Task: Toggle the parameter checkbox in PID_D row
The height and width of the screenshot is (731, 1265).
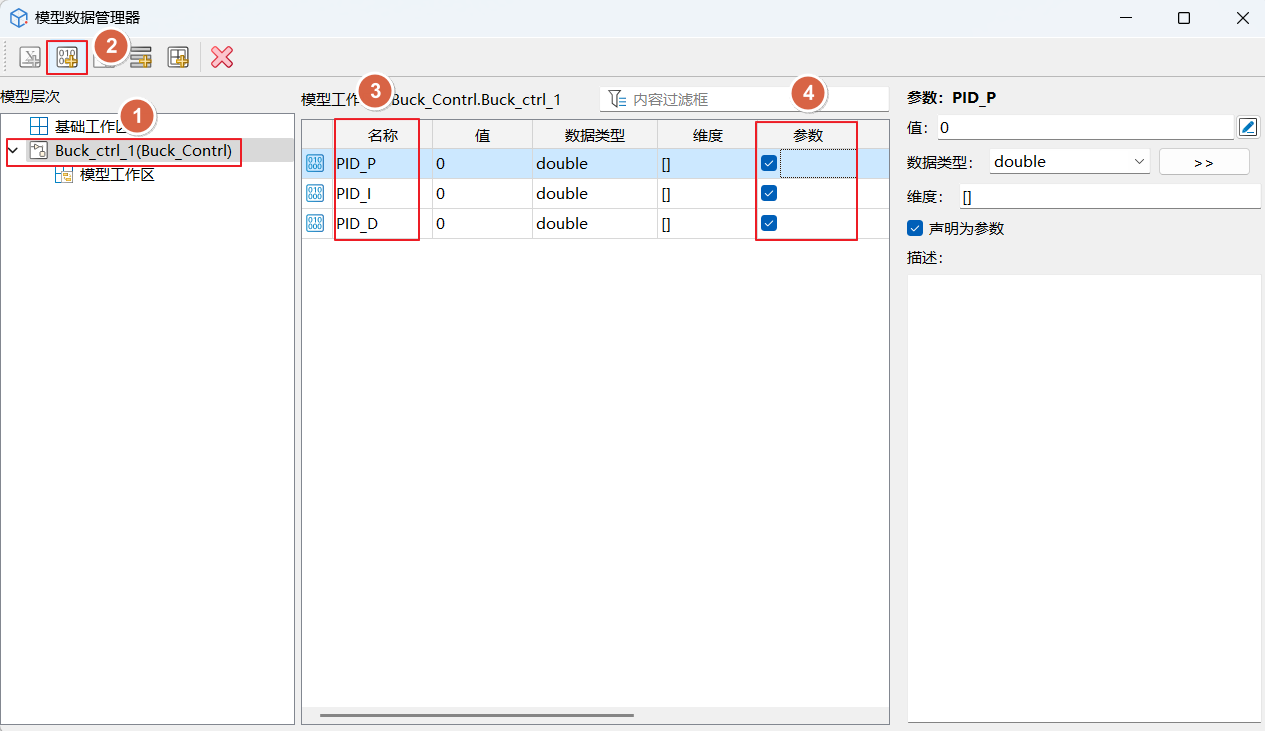Action: [769, 223]
